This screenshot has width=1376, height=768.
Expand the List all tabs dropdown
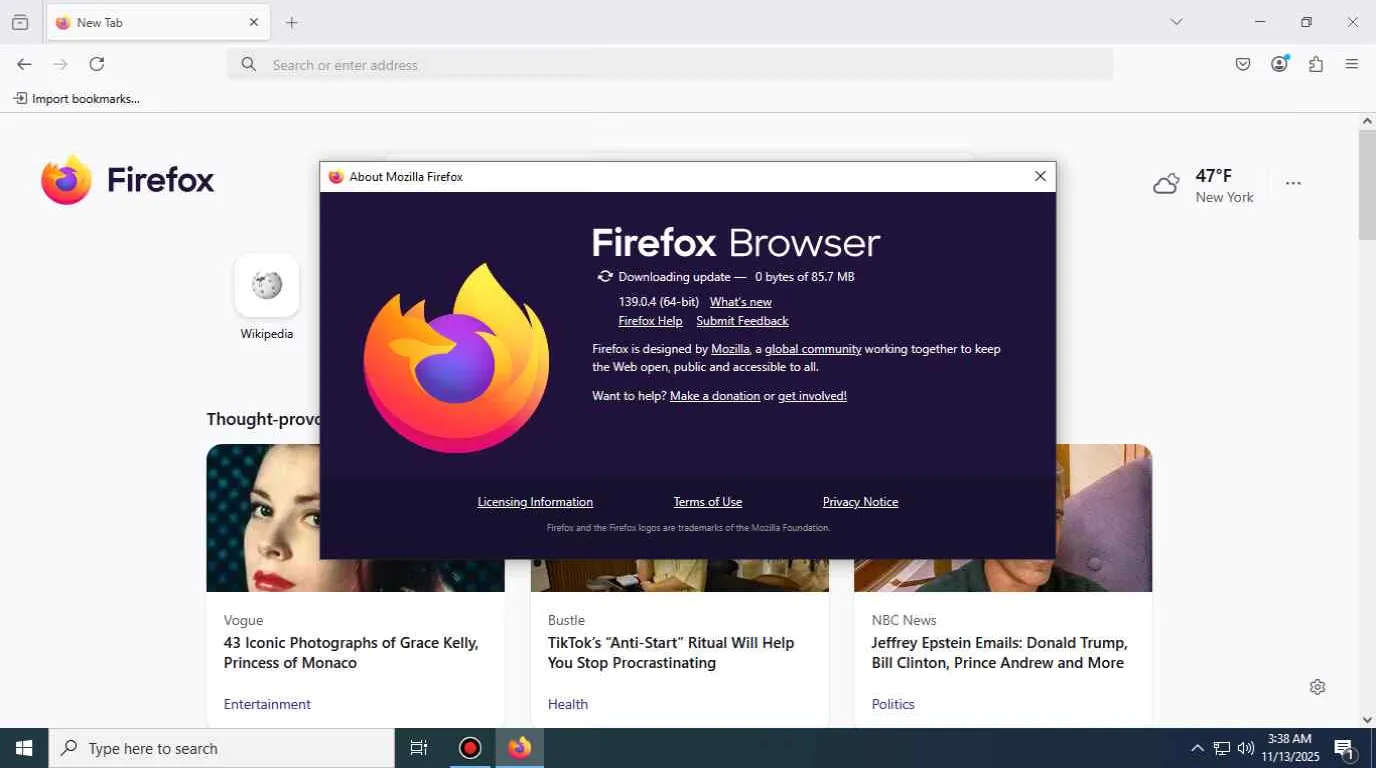1176,22
